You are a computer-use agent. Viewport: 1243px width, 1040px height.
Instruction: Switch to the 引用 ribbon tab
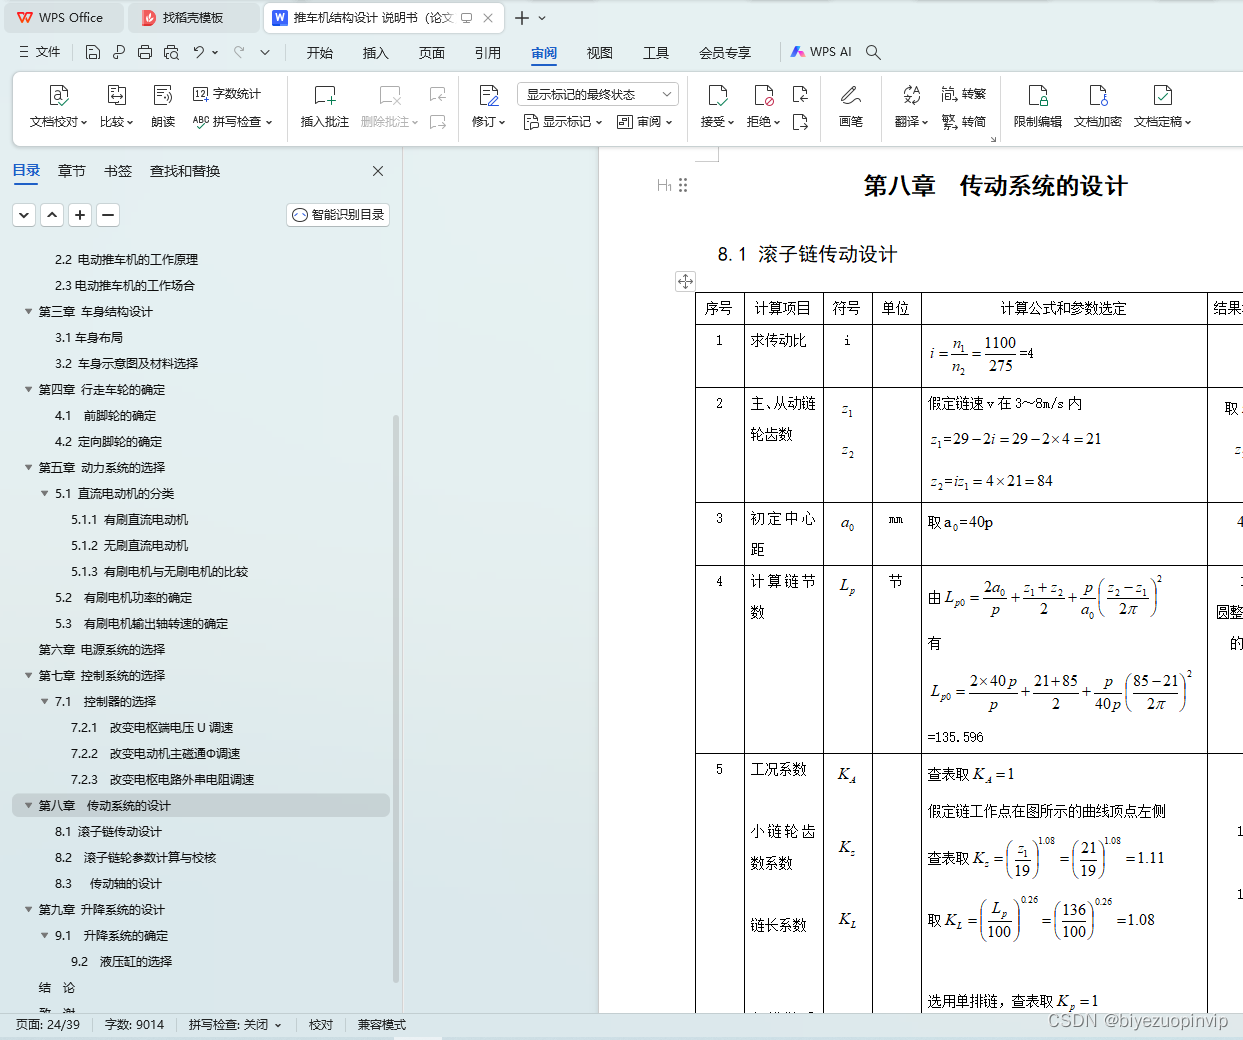coord(488,53)
